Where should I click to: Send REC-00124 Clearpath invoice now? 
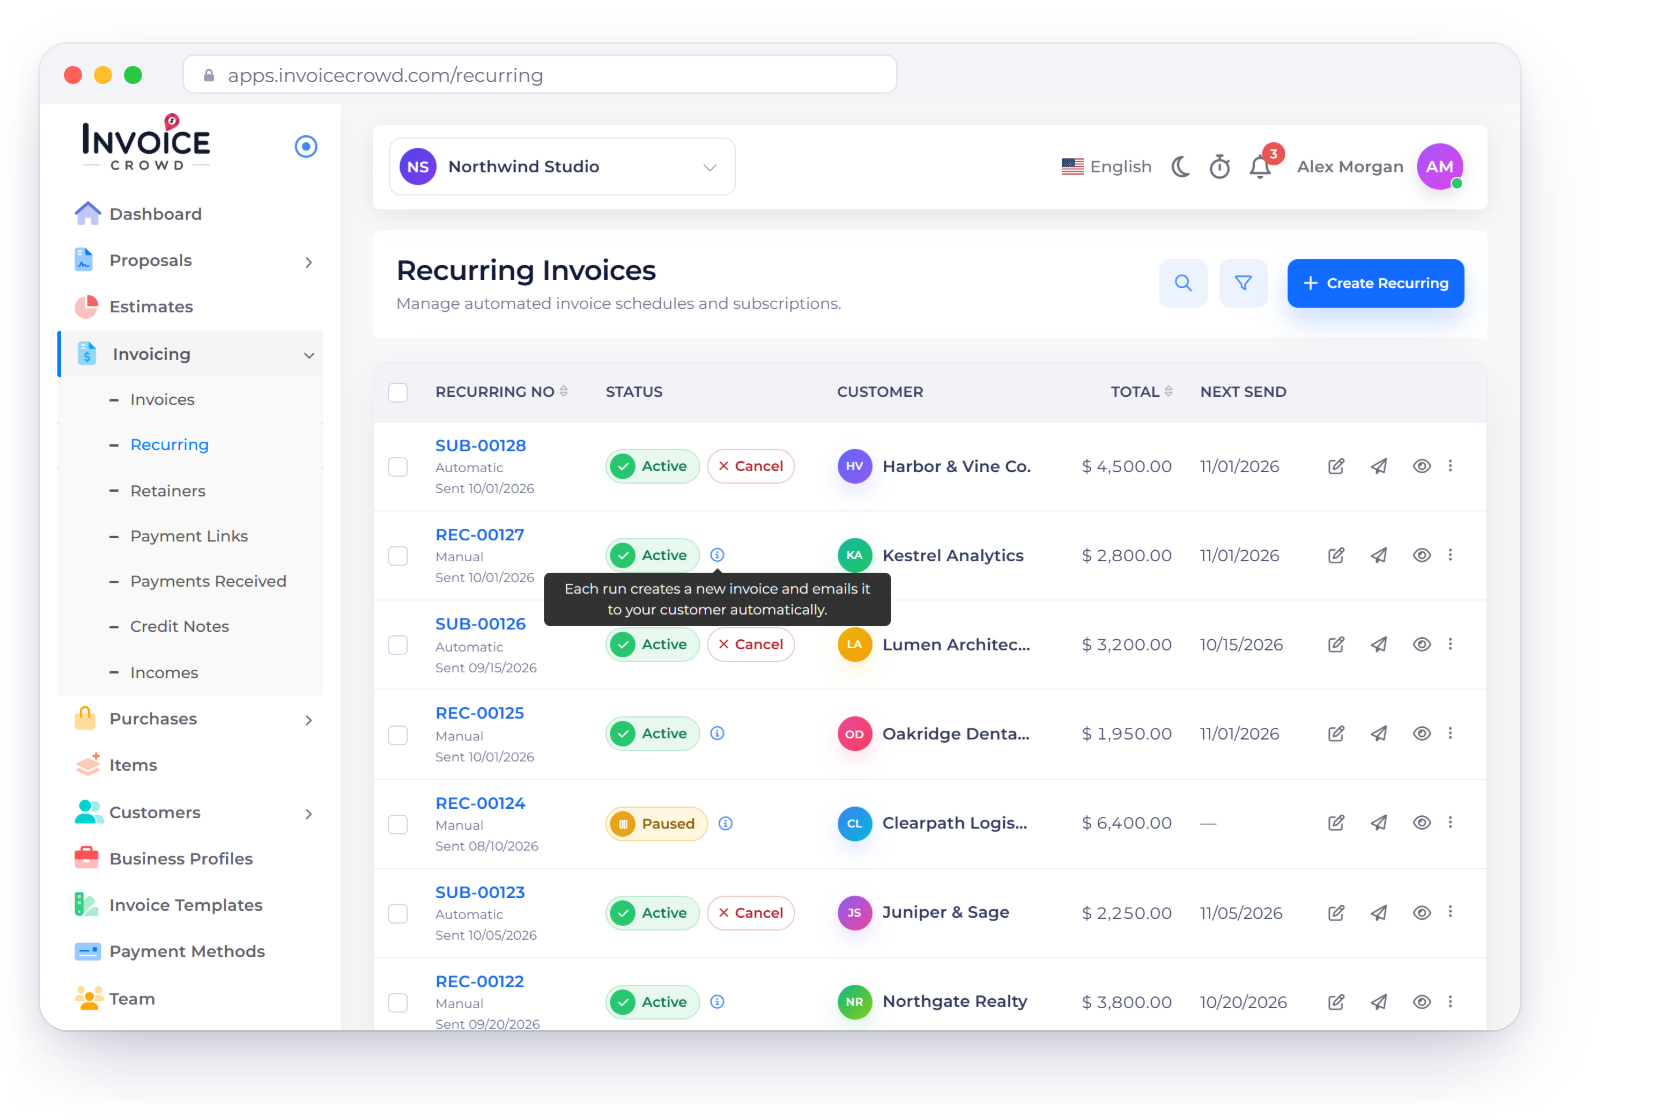[1379, 823]
